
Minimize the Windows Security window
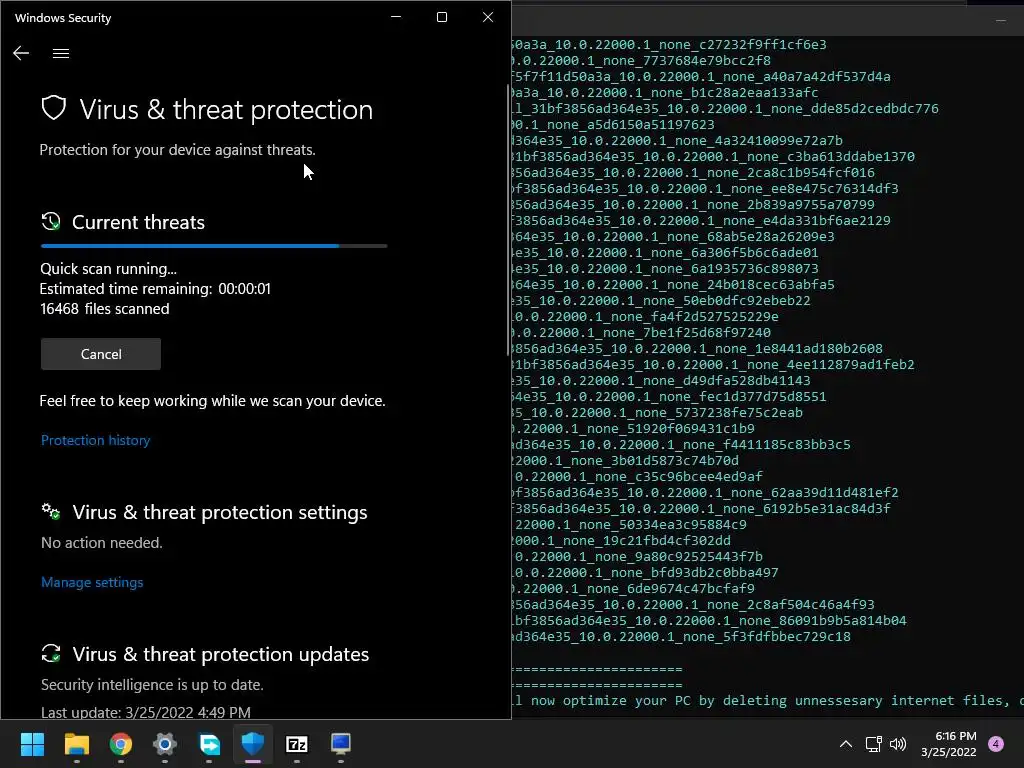click(x=396, y=17)
